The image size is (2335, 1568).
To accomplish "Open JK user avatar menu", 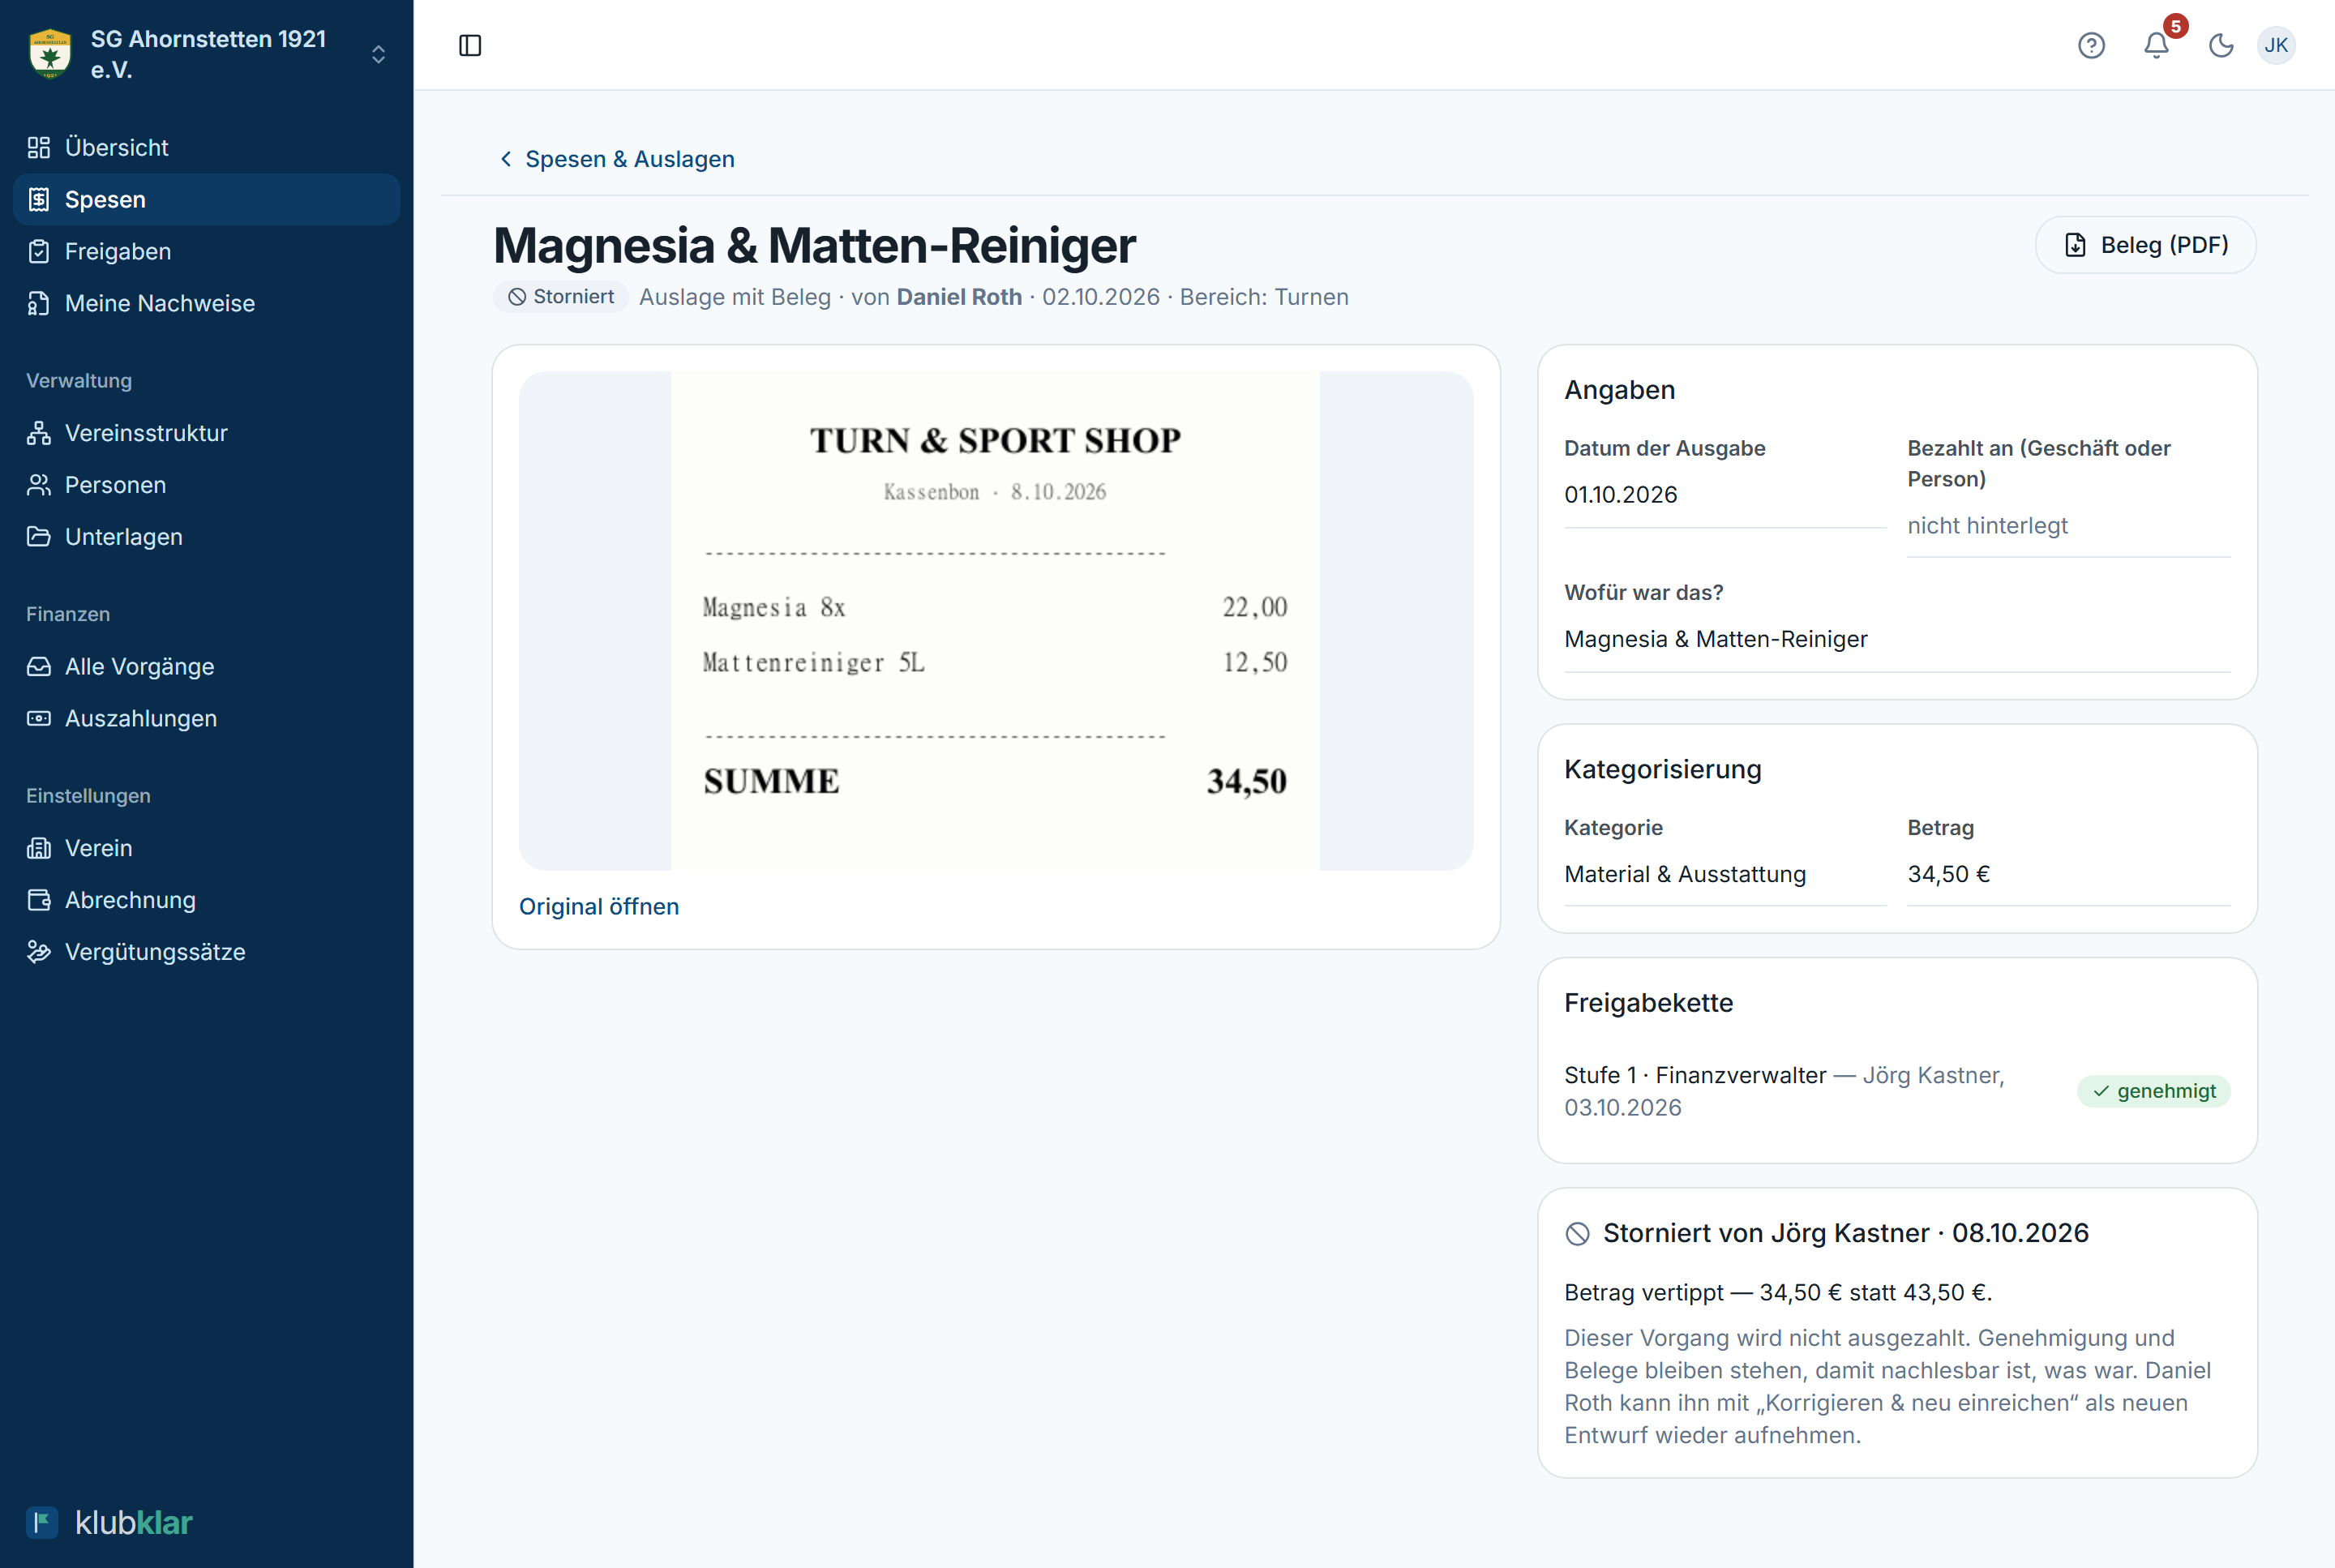I will (x=2276, y=45).
